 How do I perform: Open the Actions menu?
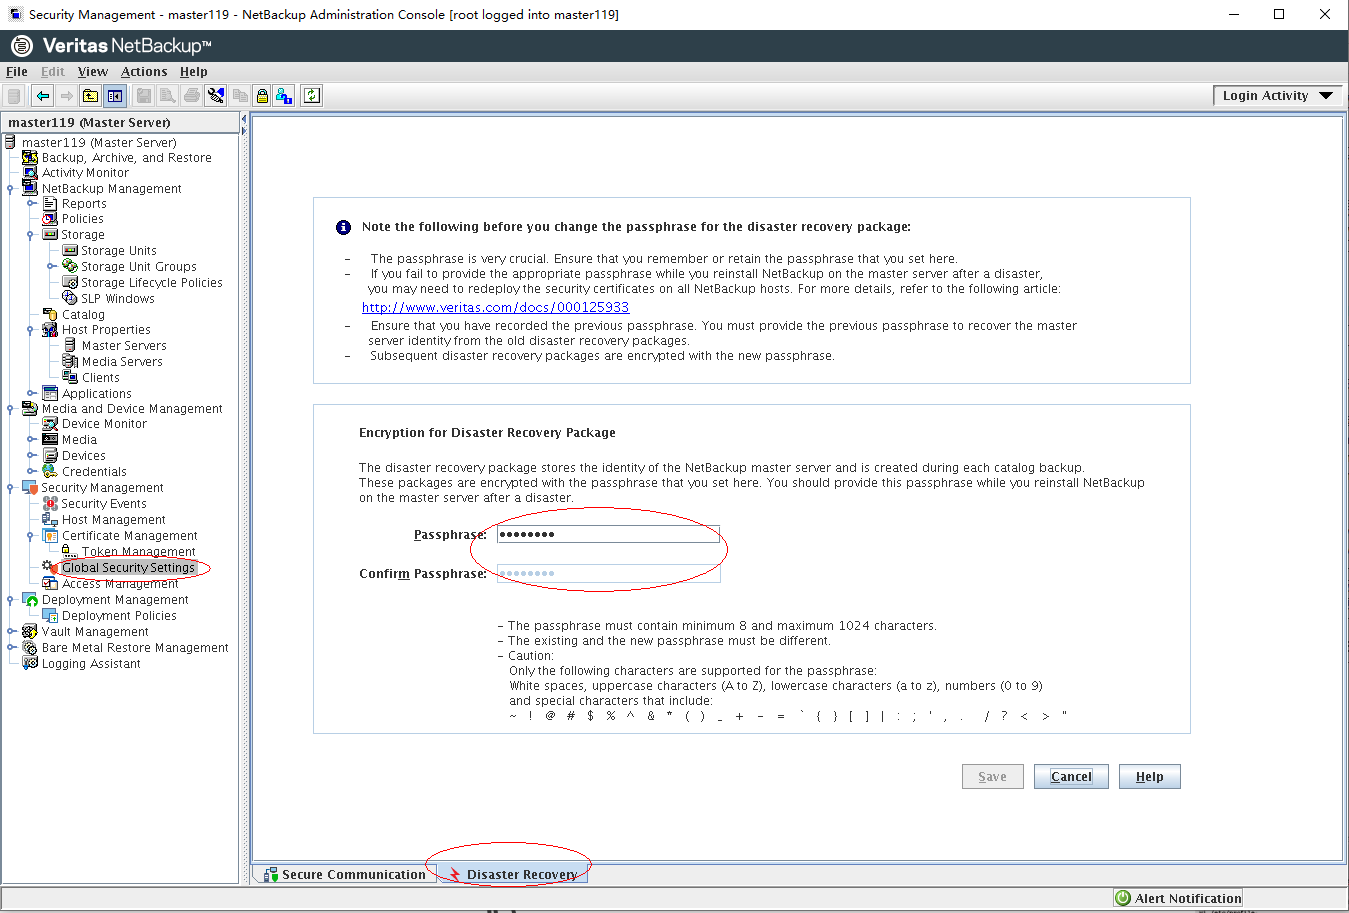pos(144,72)
